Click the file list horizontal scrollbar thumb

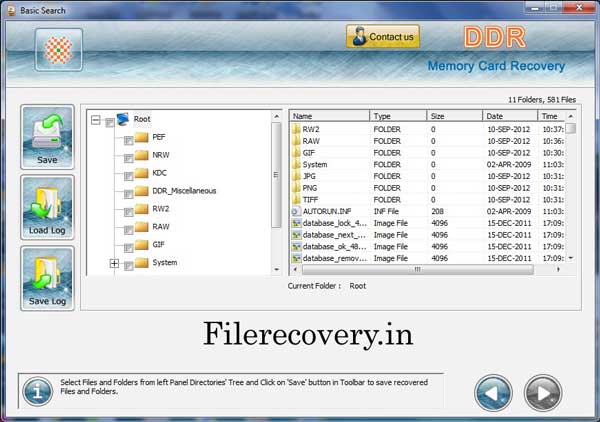pyautogui.click(x=417, y=269)
